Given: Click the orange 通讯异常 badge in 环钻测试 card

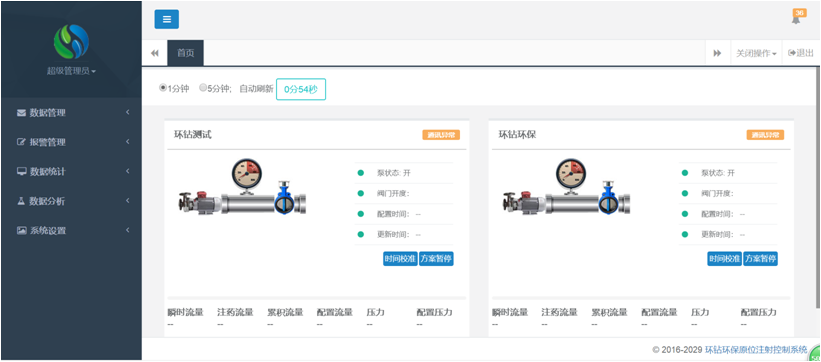Looking at the screenshot, I should pos(441,135).
